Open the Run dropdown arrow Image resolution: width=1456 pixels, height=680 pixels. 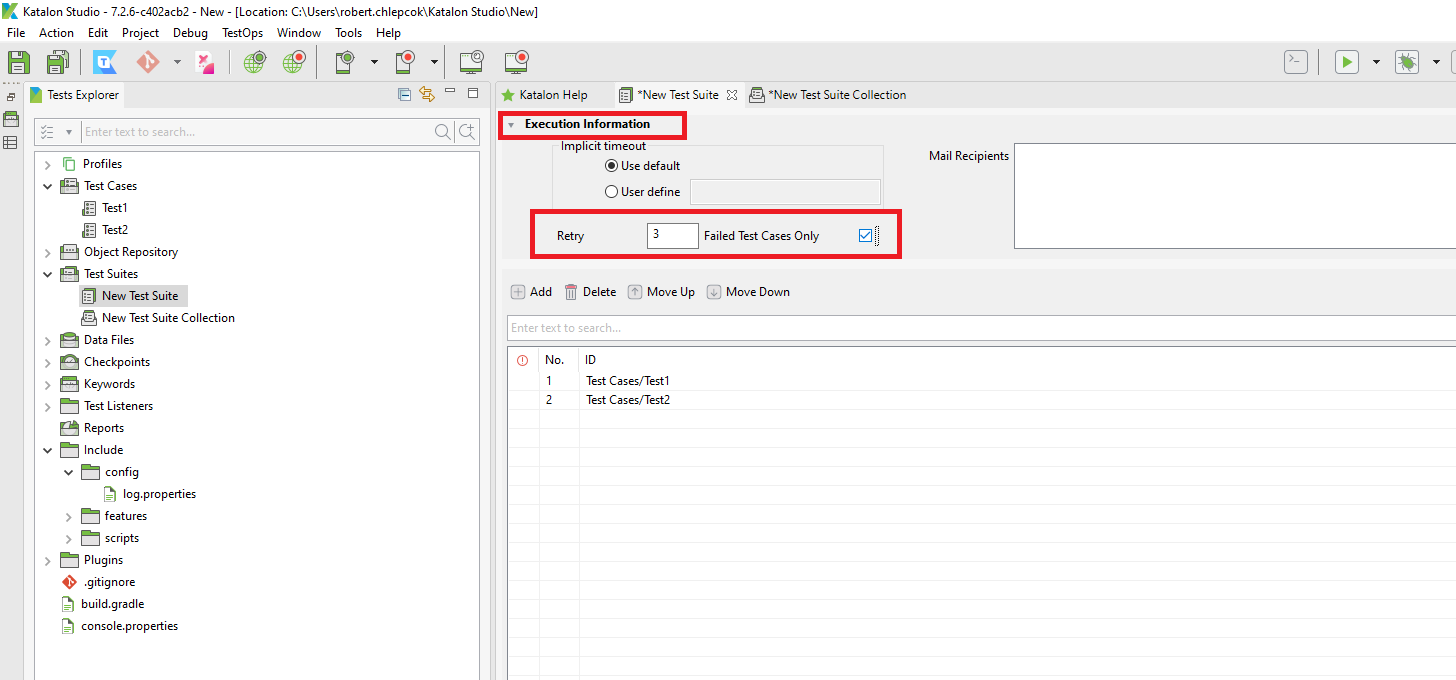pos(1376,62)
